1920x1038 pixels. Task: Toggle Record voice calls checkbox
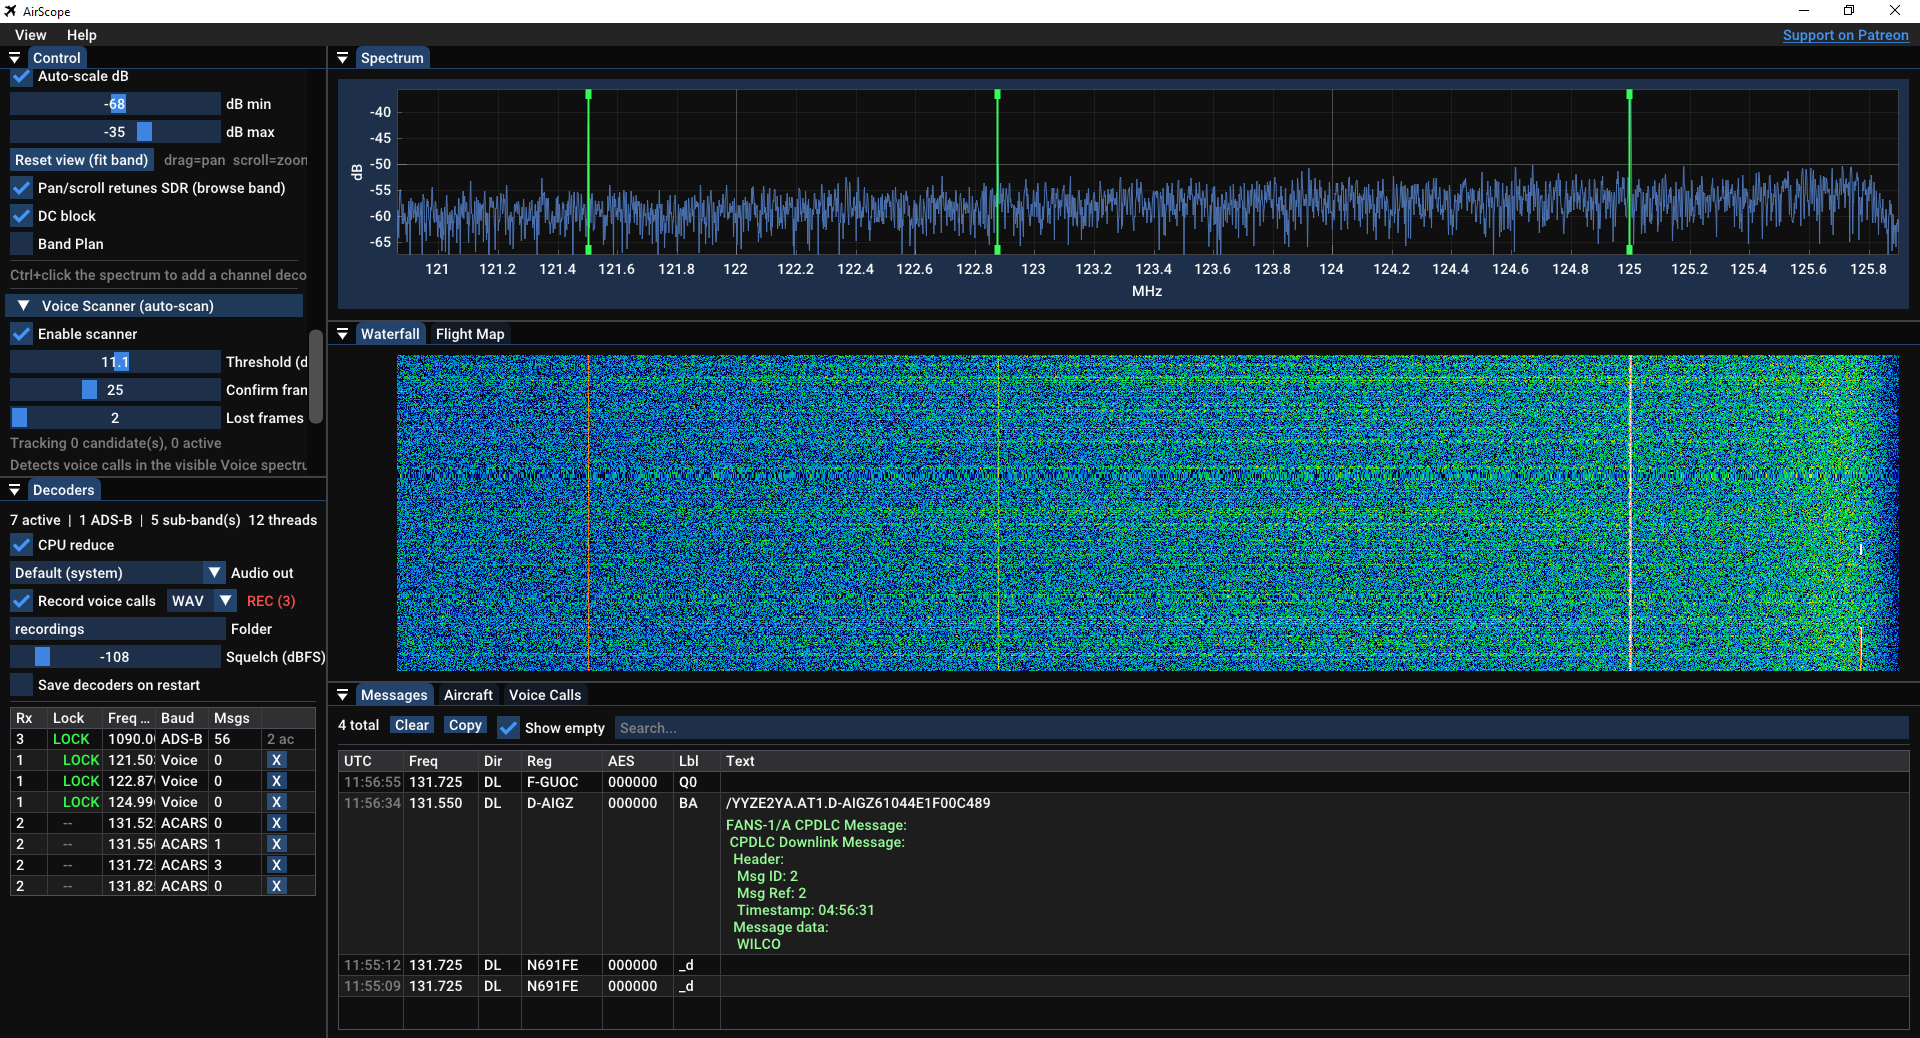(21, 601)
